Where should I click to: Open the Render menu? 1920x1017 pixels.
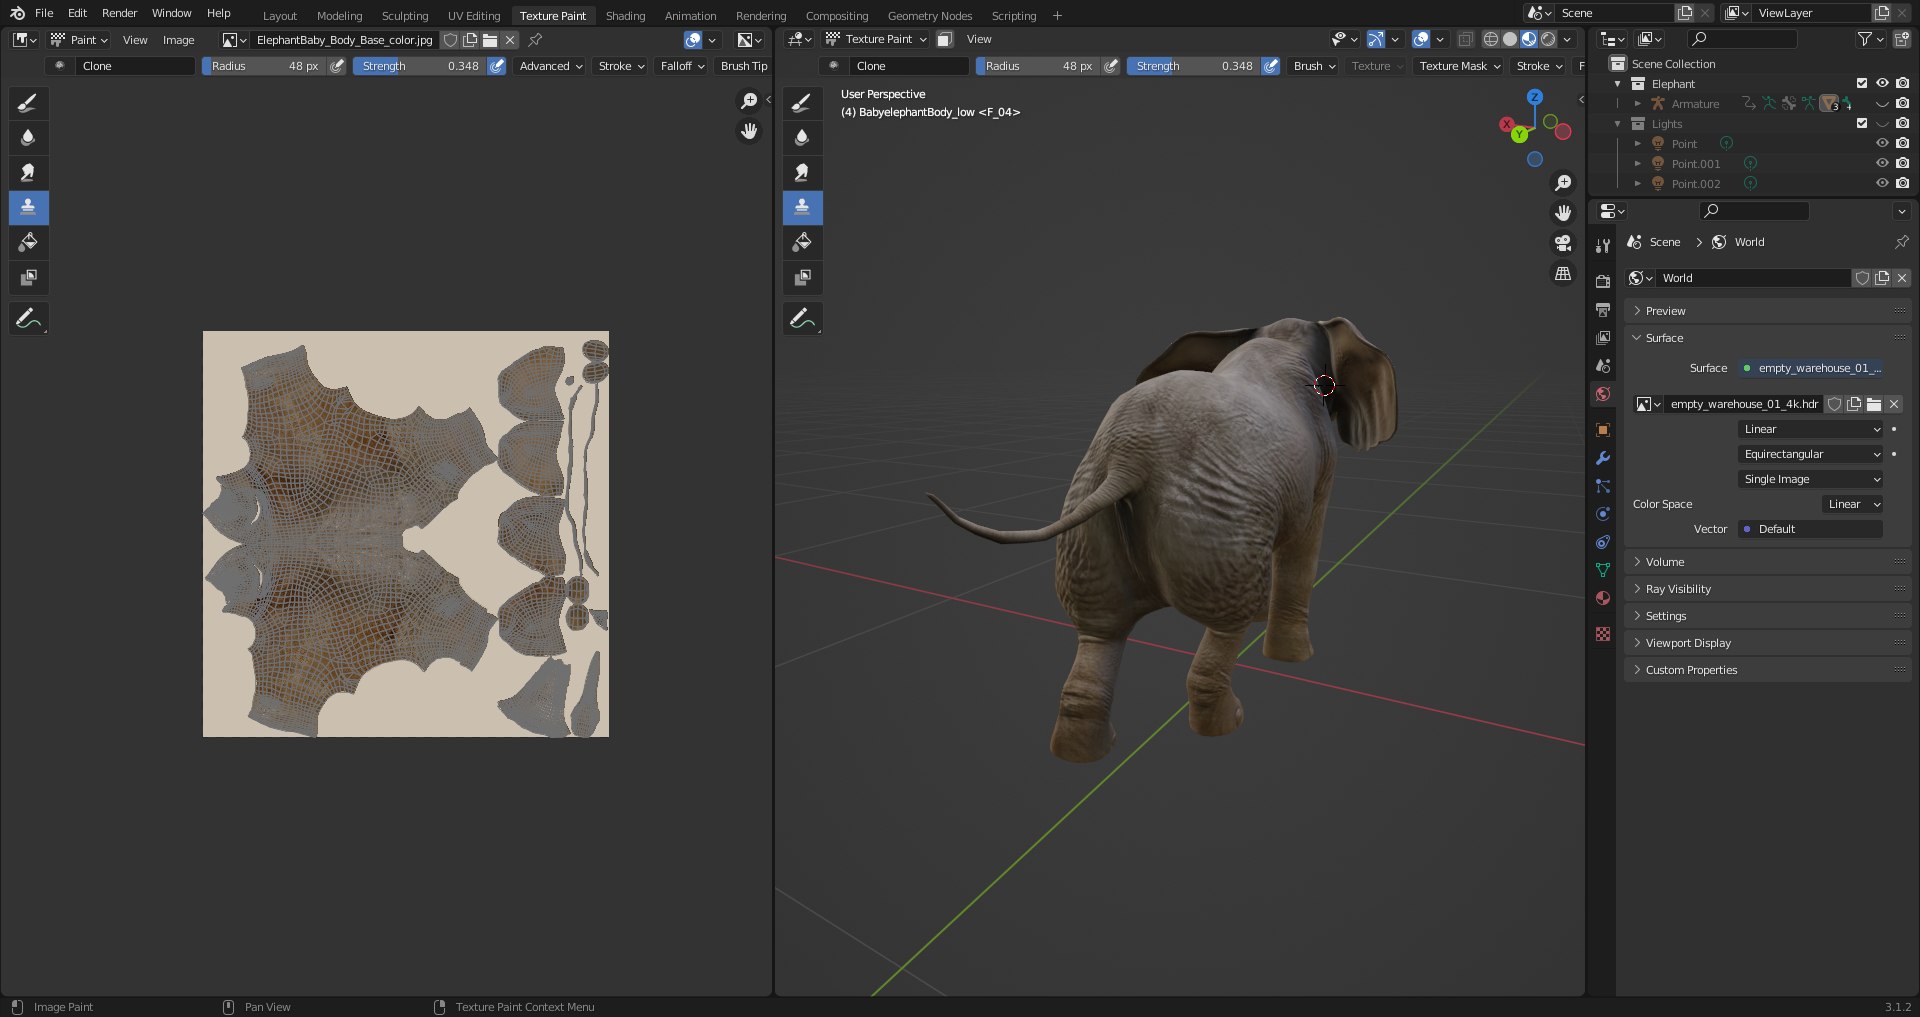tap(119, 13)
